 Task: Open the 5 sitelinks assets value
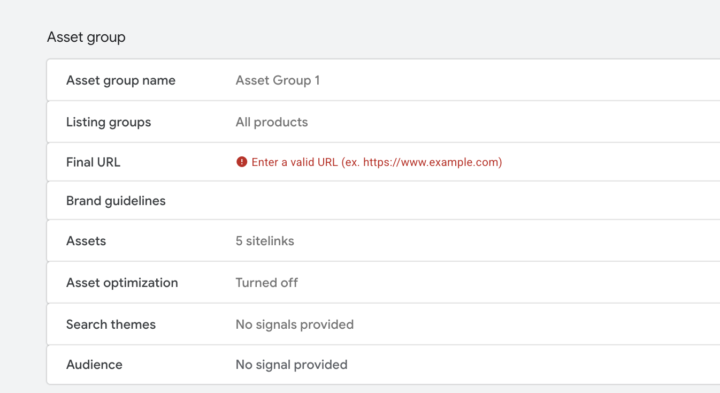pyautogui.click(x=265, y=241)
